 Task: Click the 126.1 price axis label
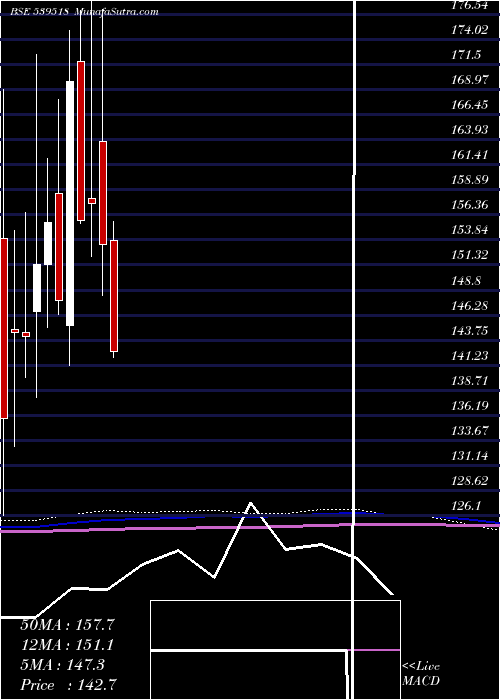[x=466, y=506]
